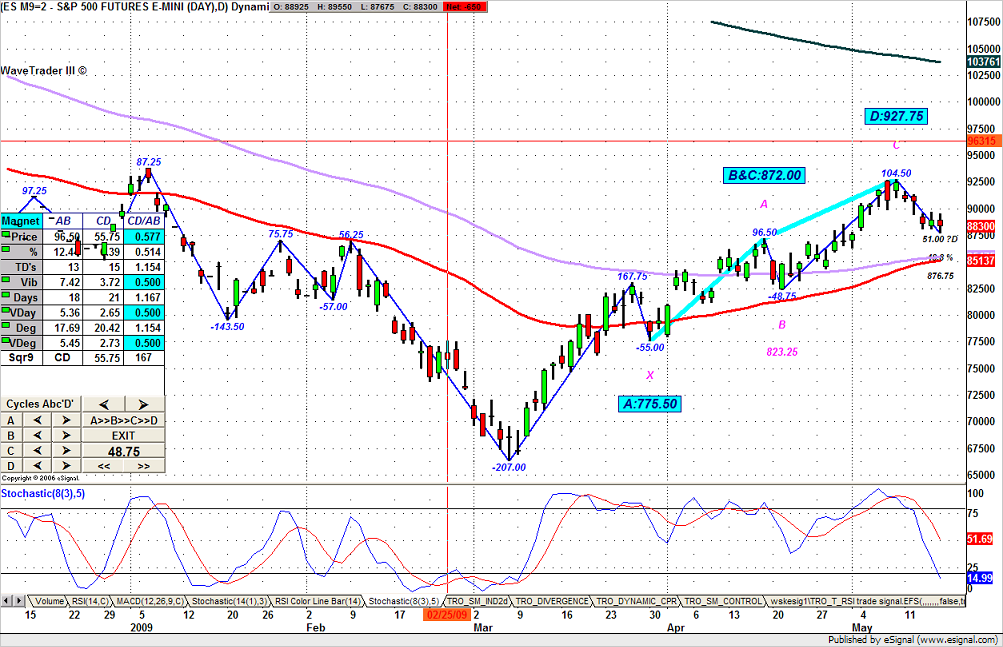1003x647 pixels.
Task: Click the left arrow in row D
Action: [x=36, y=466]
